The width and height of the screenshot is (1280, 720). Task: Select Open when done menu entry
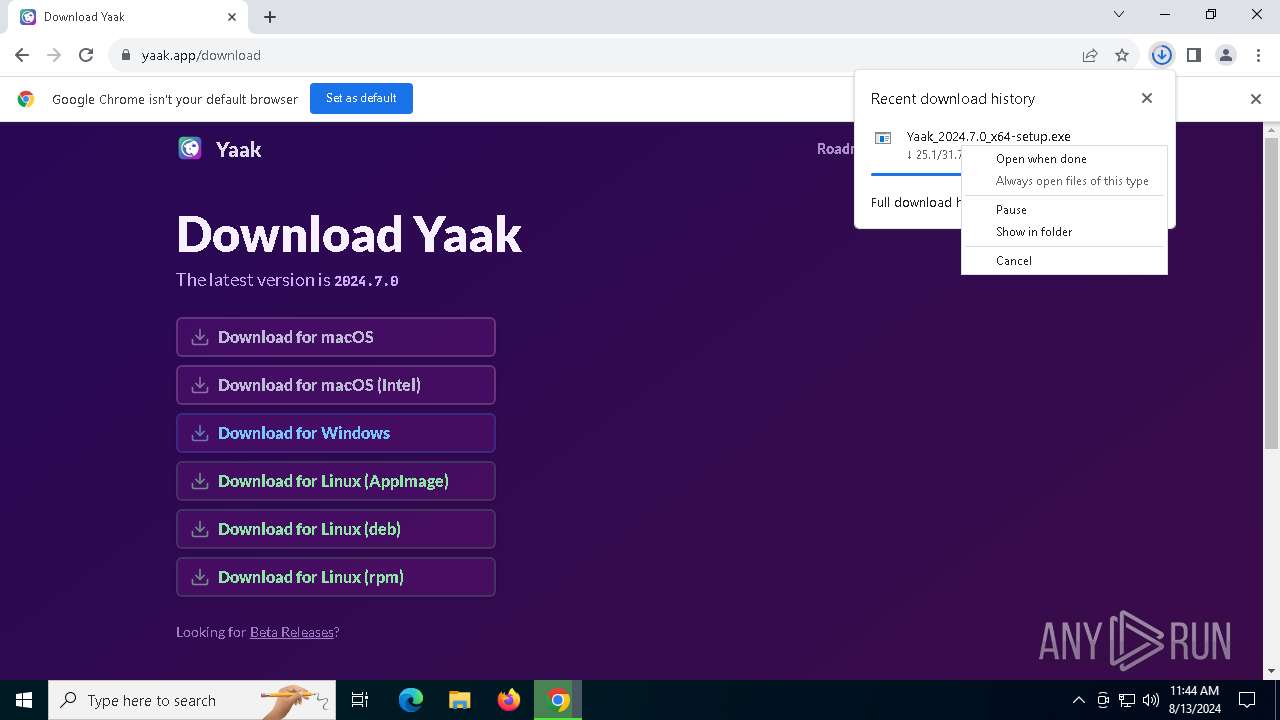coord(1064,159)
